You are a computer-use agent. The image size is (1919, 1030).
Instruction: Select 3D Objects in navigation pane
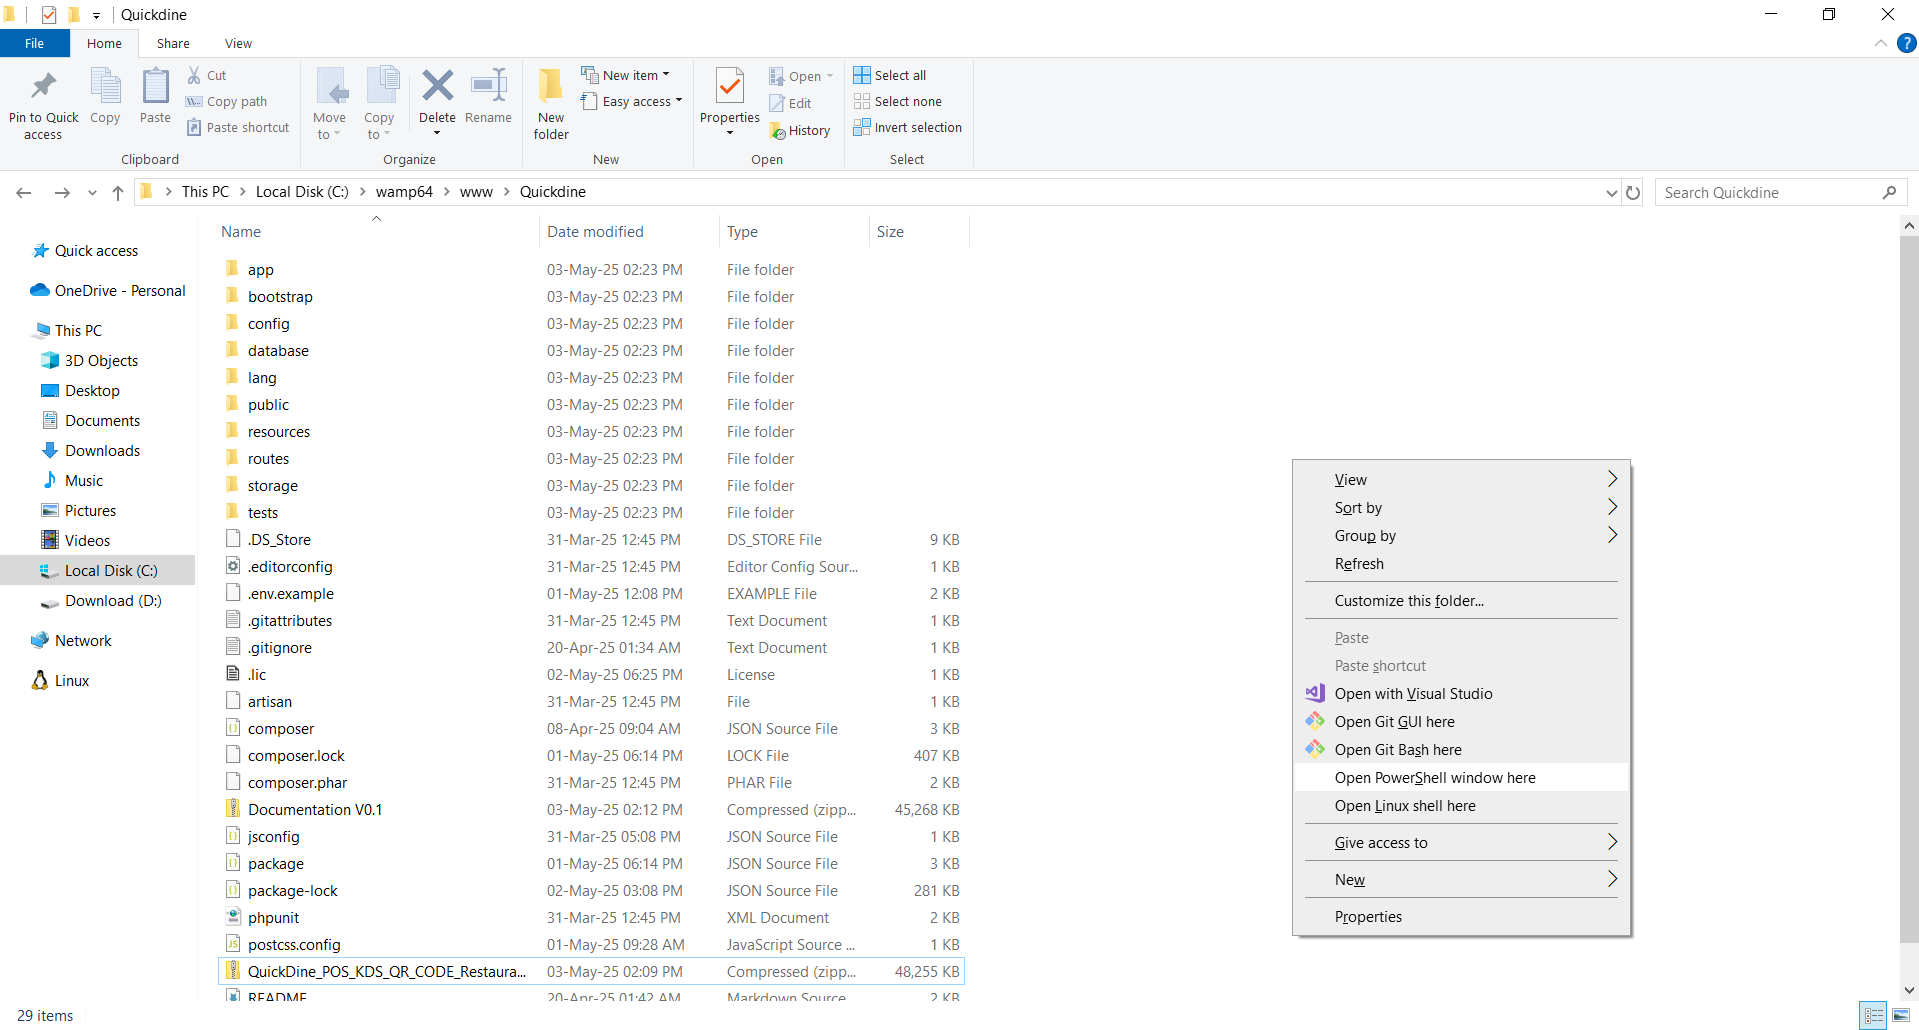coord(101,360)
